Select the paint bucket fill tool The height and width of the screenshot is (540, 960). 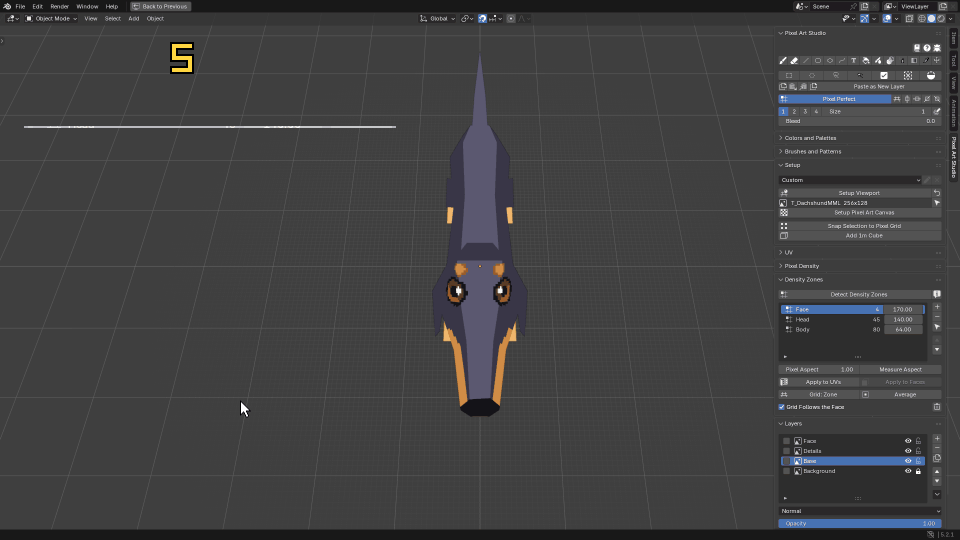[x=866, y=61]
